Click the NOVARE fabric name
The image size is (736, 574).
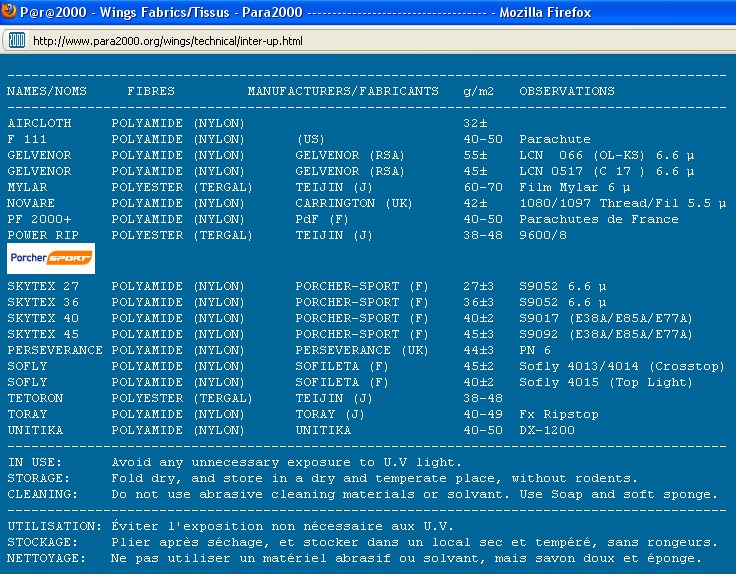[31, 203]
